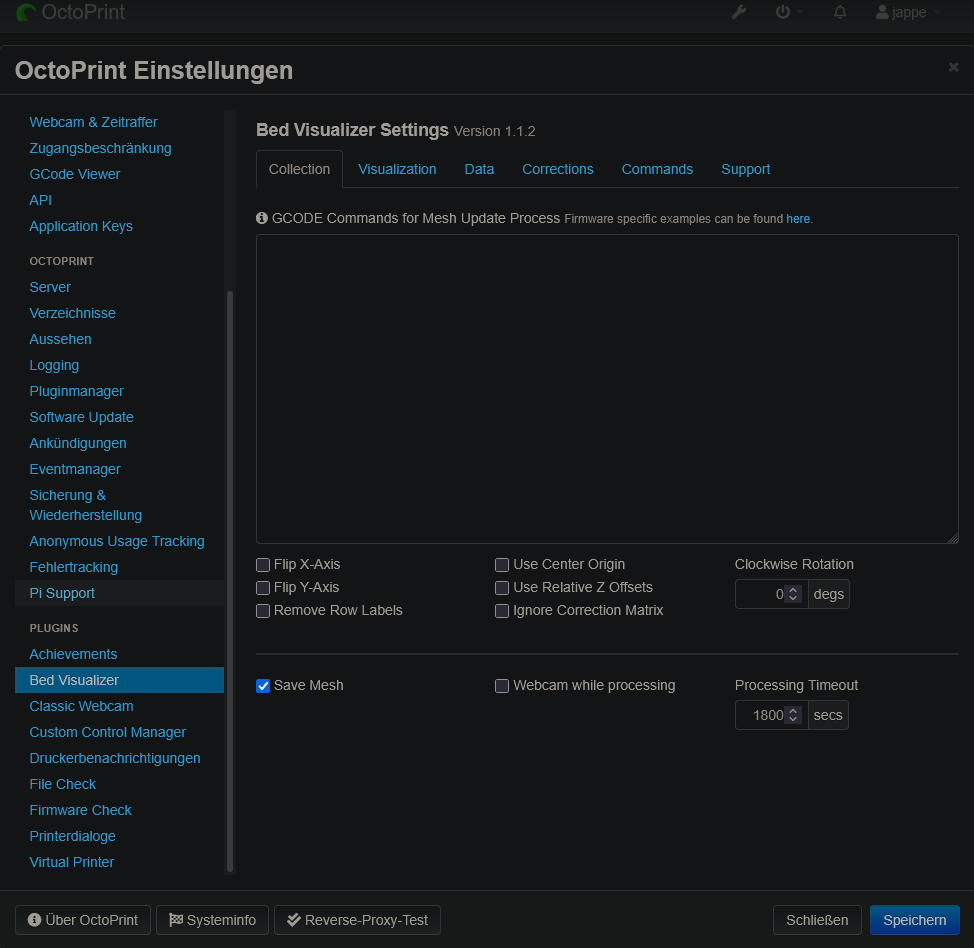
Task: Enable Use Center Origin checkbox
Action: coord(502,565)
